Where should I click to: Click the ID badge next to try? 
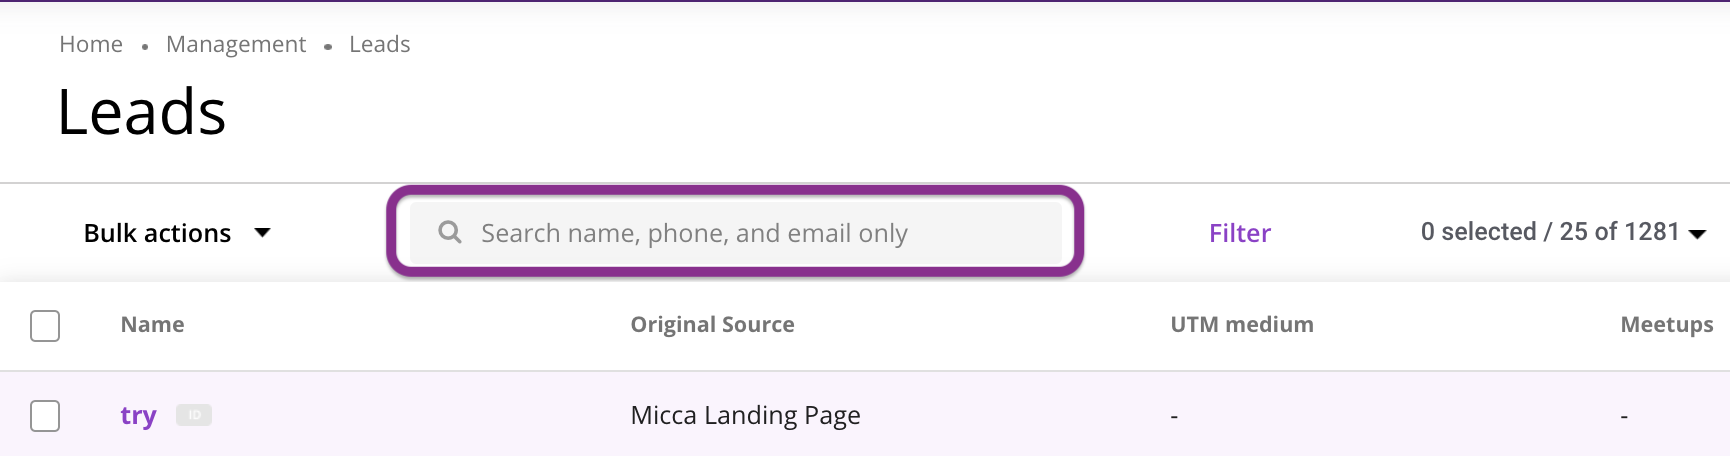194,415
